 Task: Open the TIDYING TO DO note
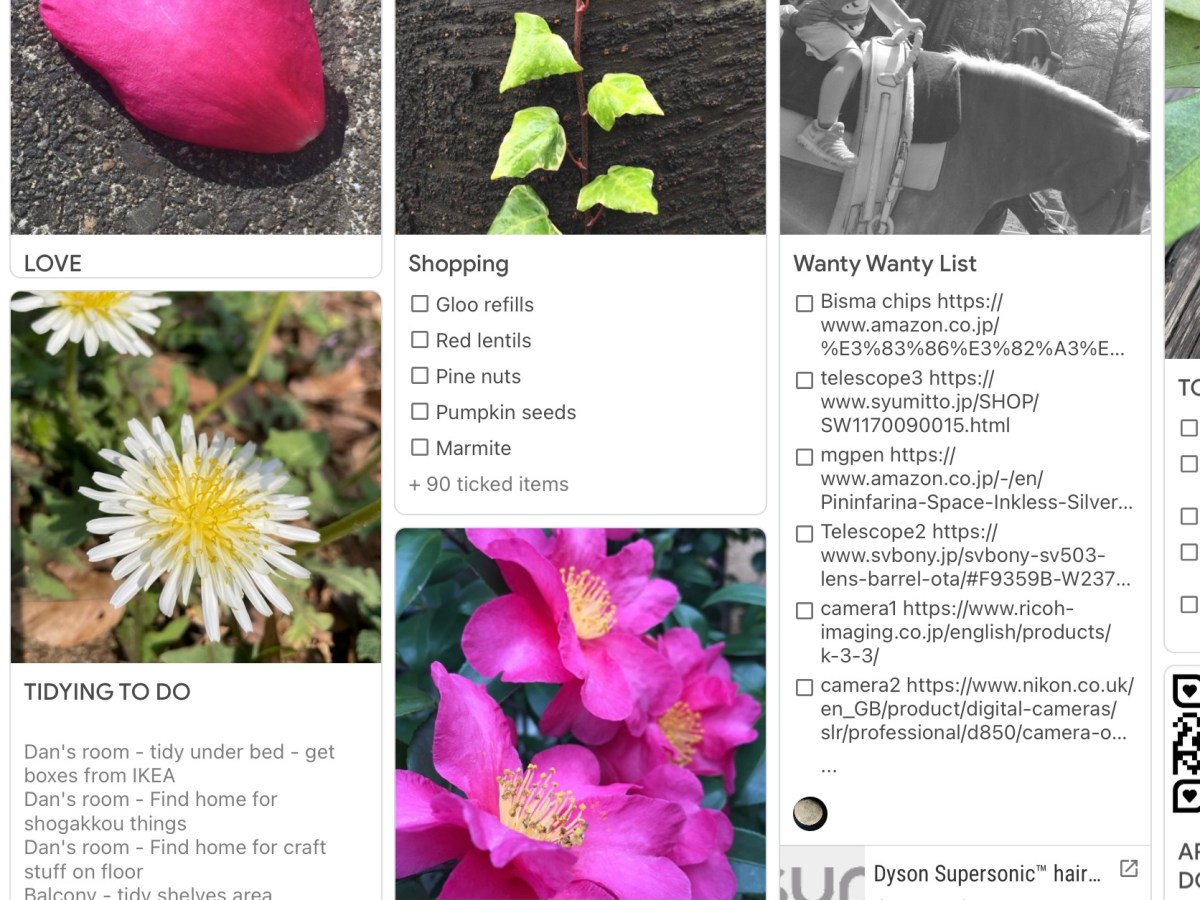[x=107, y=692]
